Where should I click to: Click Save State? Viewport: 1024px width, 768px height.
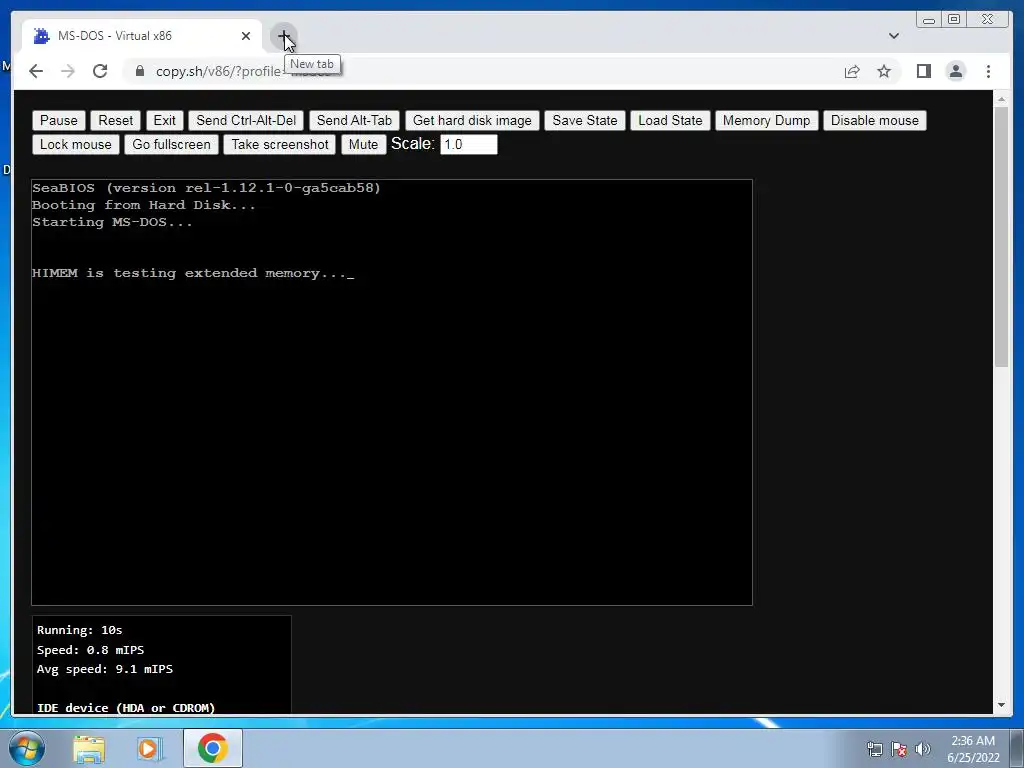point(584,120)
